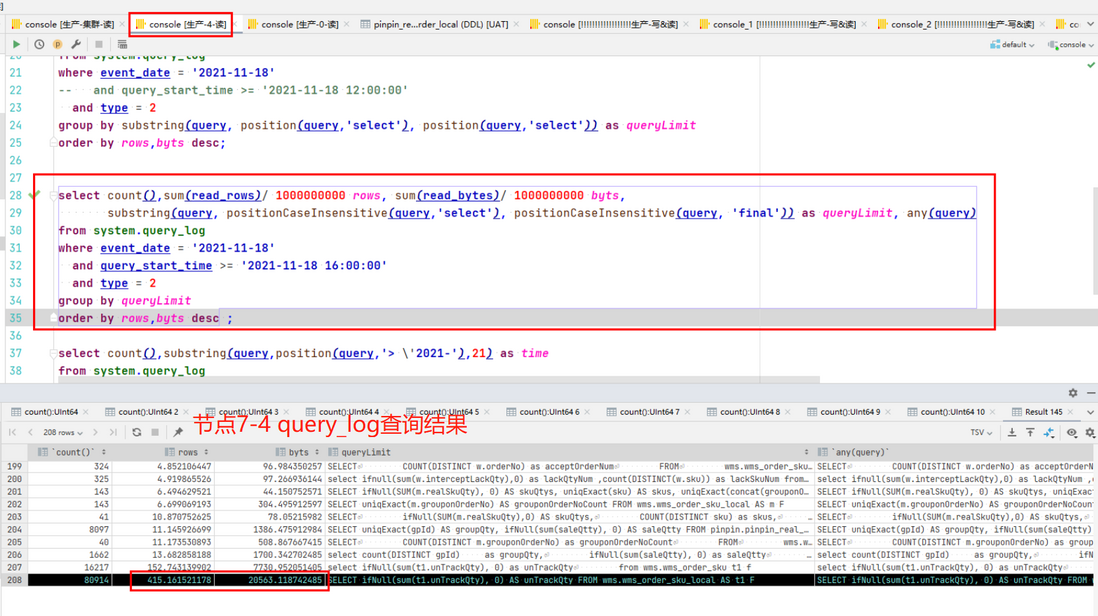
Task: Sort by the rows column header
Action: coord(187,452)
